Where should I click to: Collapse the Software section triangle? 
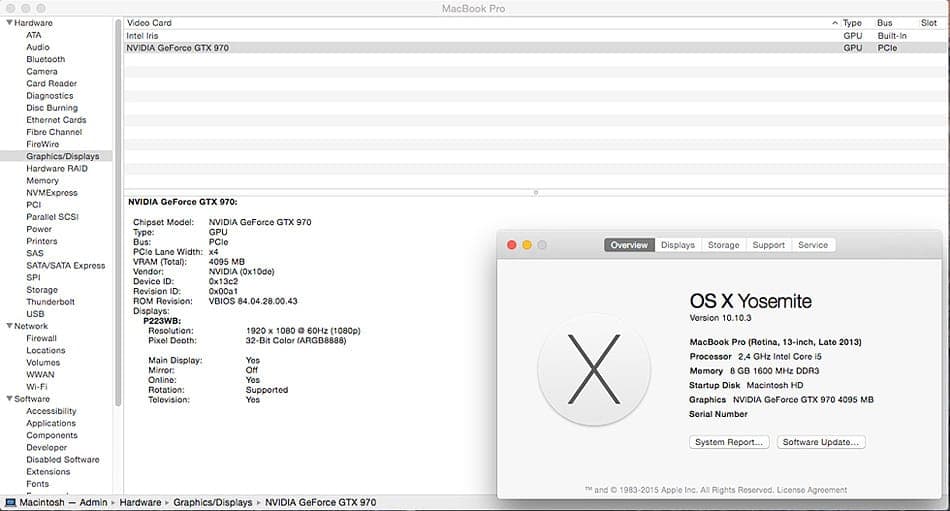(9, 398)
